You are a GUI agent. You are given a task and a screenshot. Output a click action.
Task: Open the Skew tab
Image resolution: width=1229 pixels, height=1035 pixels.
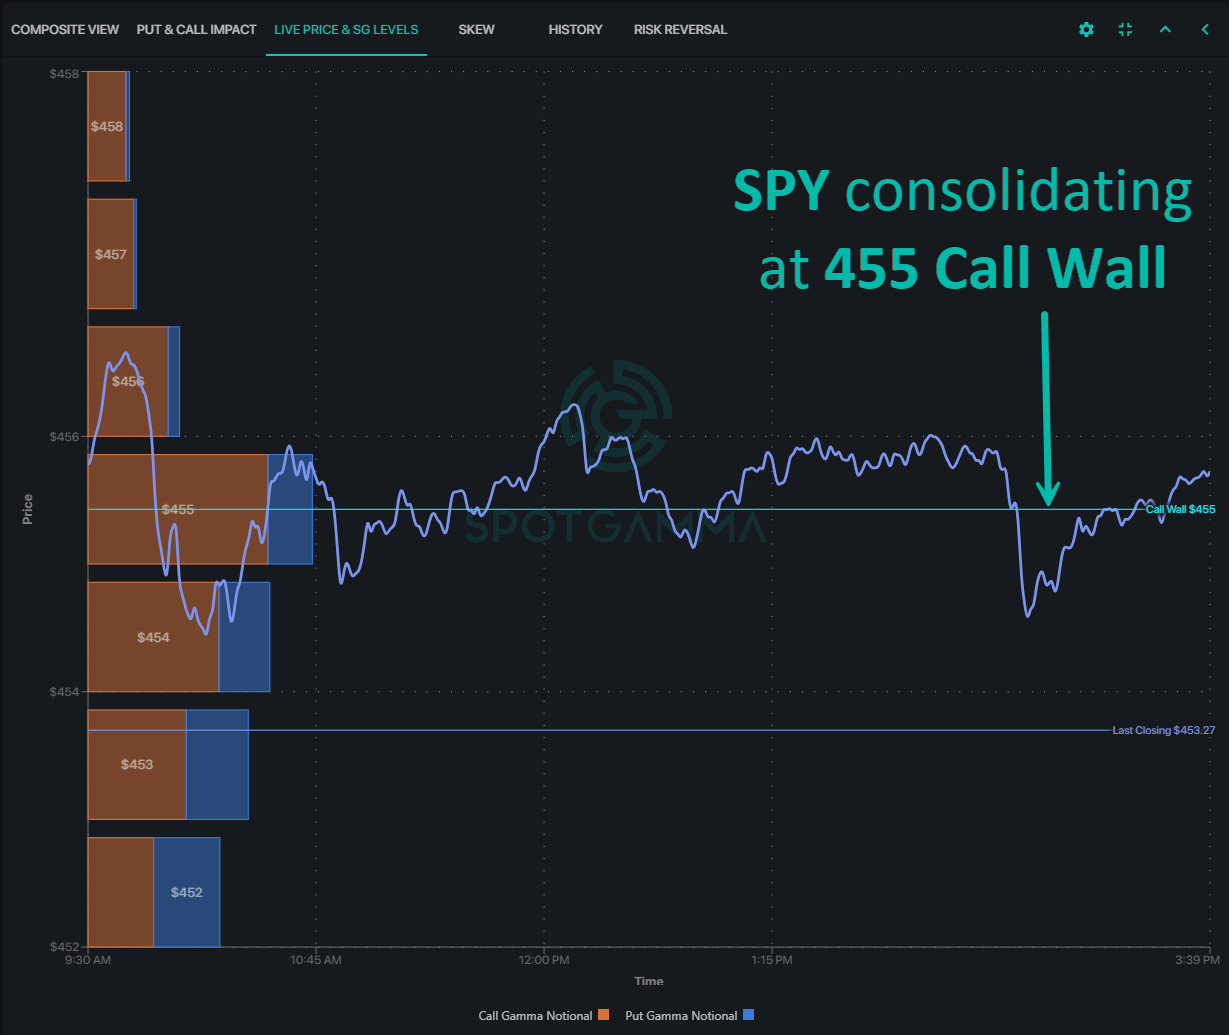(x=476, y=30)
